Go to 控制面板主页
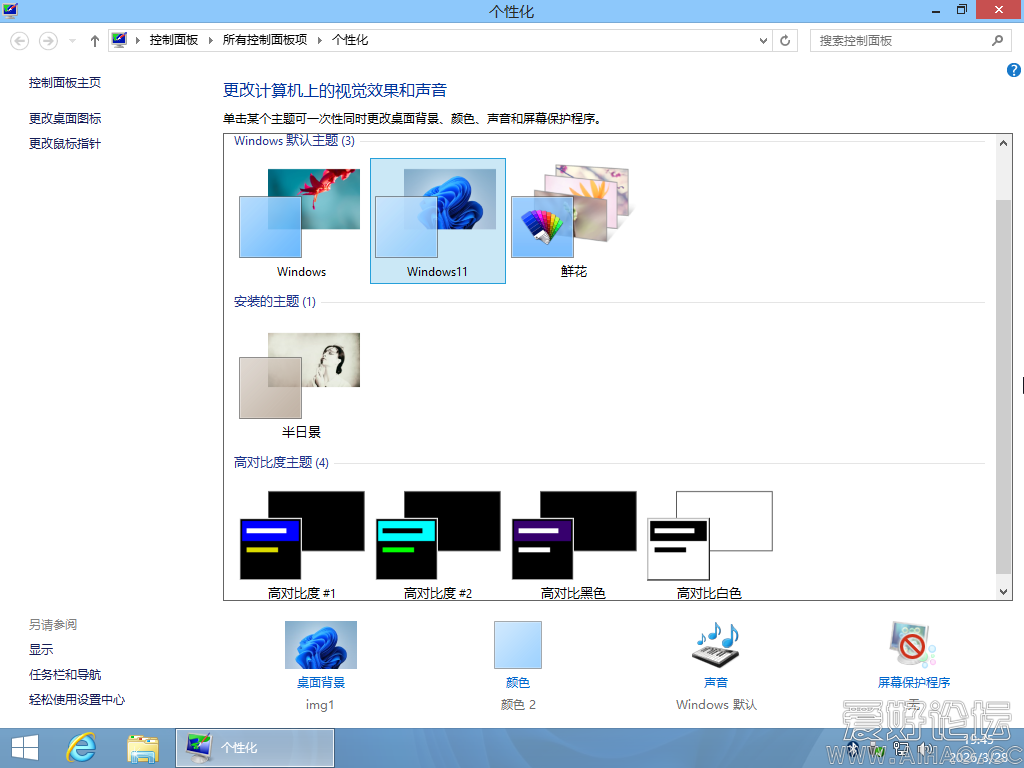Viewport: 1024px width, 768px height. (x=65, y=83)
